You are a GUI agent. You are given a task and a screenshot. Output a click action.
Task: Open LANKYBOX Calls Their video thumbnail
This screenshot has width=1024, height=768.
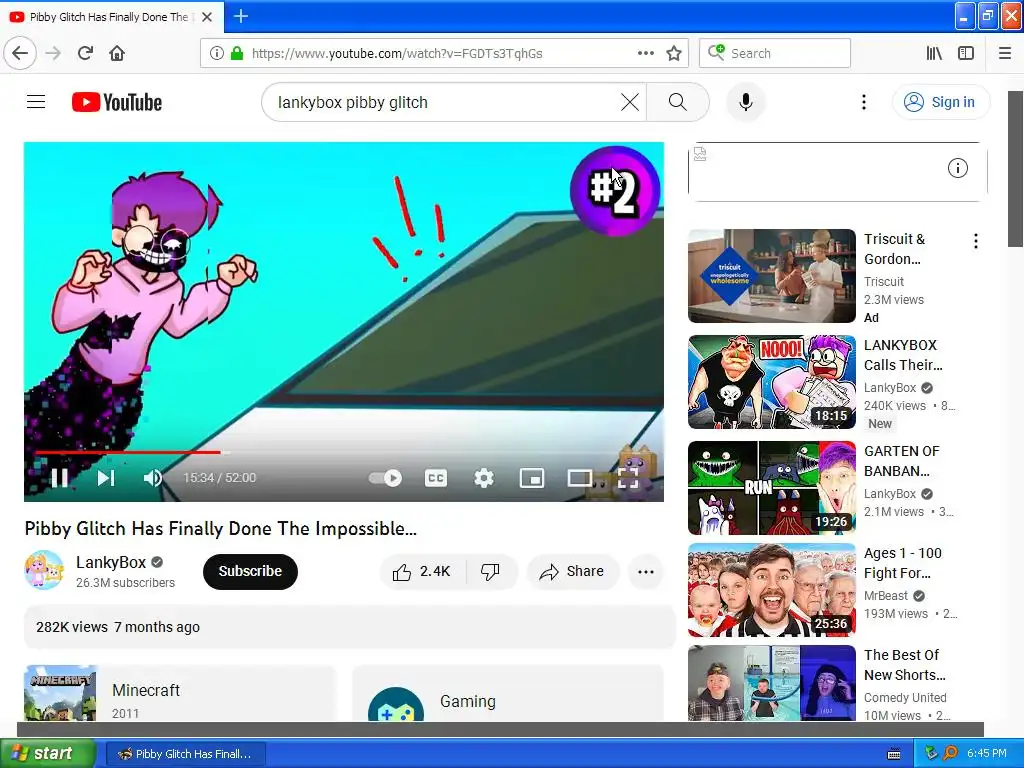tap(772, 382)
